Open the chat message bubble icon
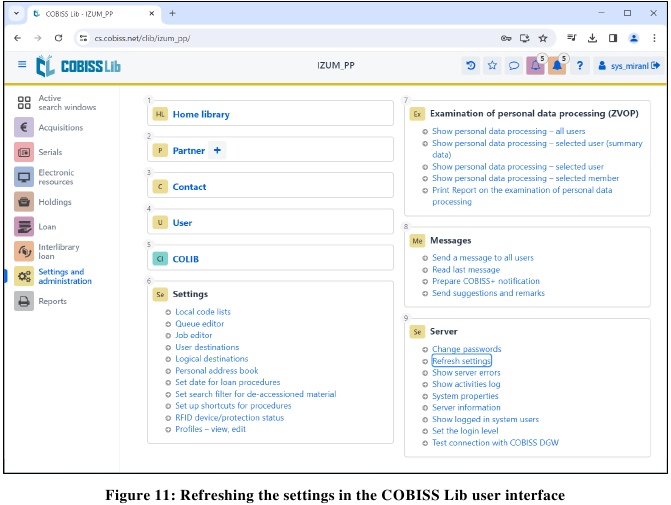Viewport: 671px width, 505px height. tap(514, 65)
